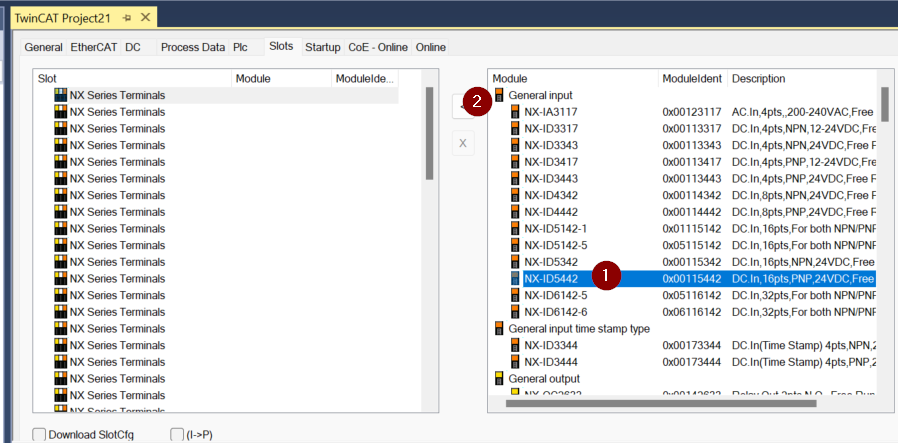Click ModuleIdent value 0x00115442
The height and width of the screenshot is (443, 898).
click(x=692, y=279)
